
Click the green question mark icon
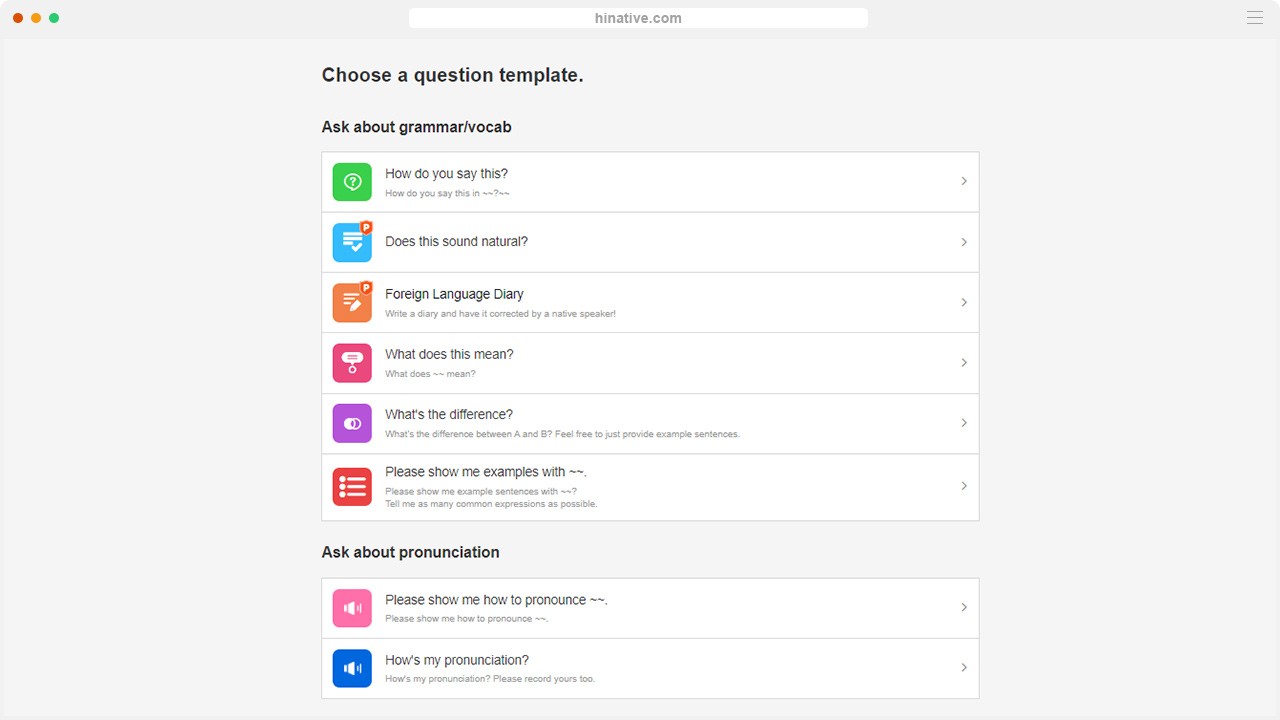(352, 182)
